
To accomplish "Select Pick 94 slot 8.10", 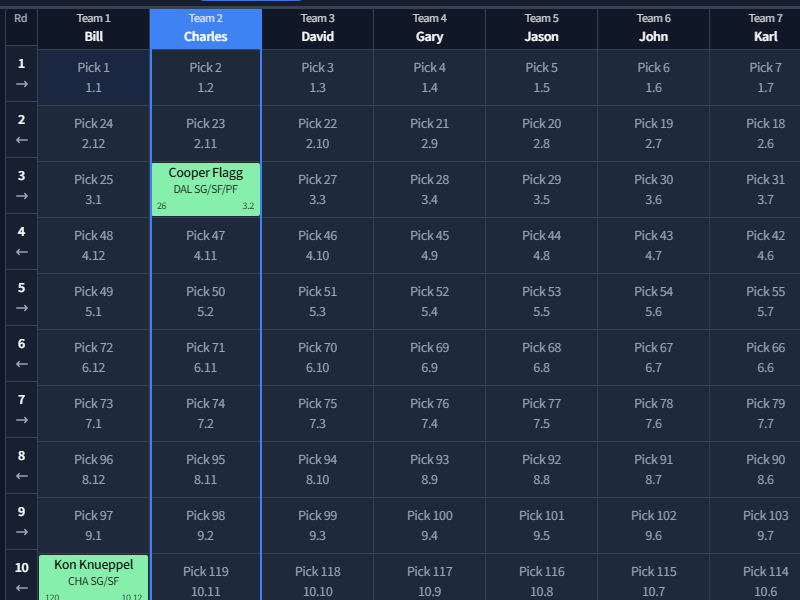I will coord(317,469).
